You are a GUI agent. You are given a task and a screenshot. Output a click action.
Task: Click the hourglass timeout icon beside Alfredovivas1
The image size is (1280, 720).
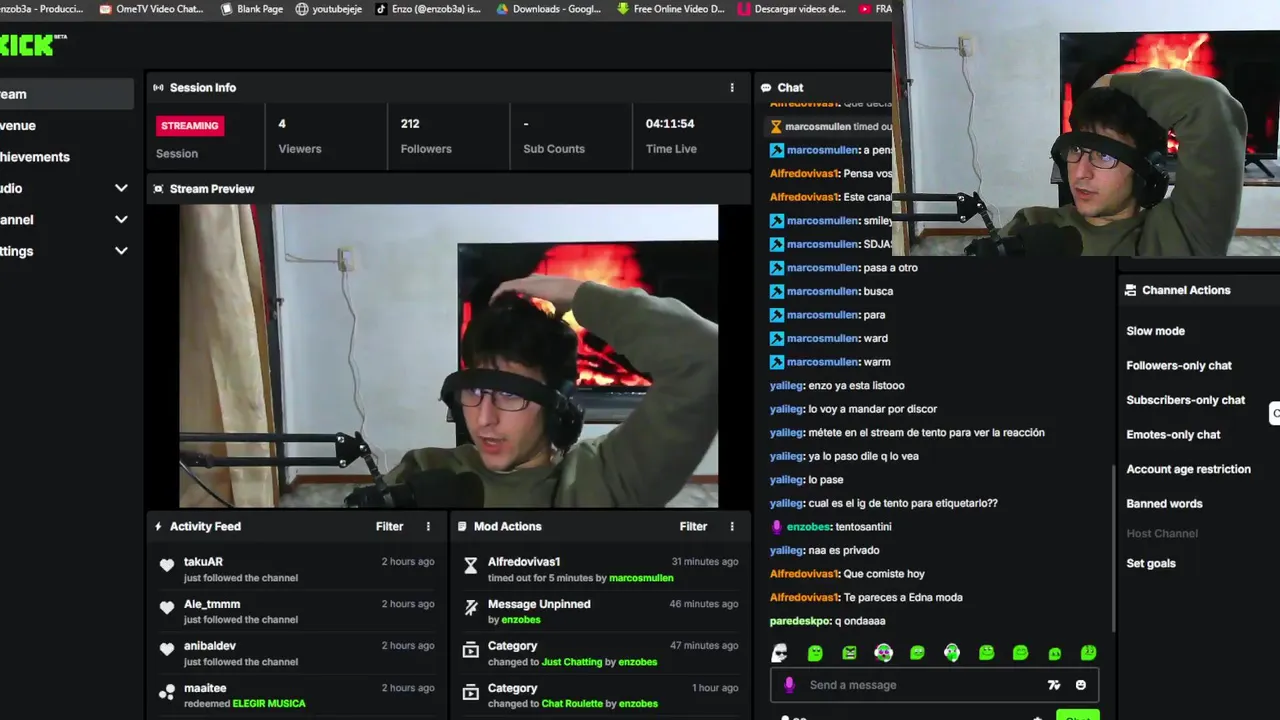[470, 565]
